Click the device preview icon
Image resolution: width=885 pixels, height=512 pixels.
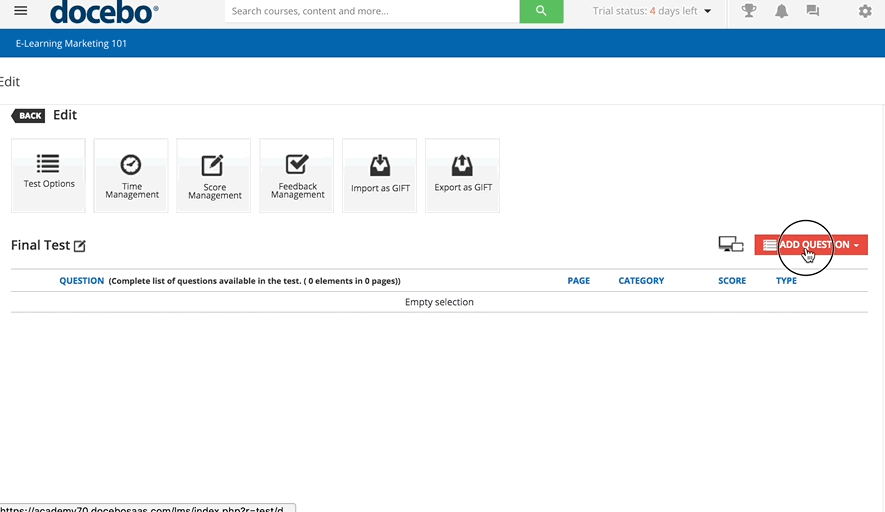731,245
